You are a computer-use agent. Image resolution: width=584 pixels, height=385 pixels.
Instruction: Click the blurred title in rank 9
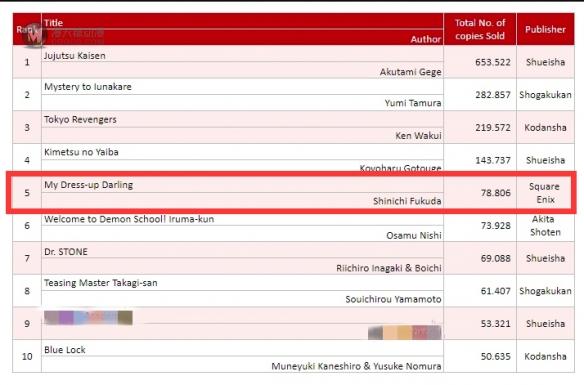88,318
